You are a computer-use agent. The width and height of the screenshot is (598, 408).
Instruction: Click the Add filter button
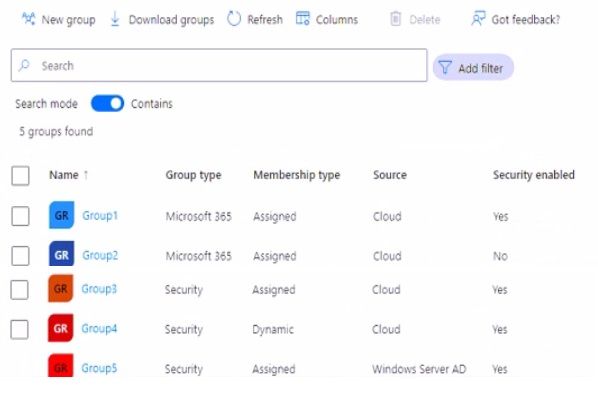pos(473,67)
